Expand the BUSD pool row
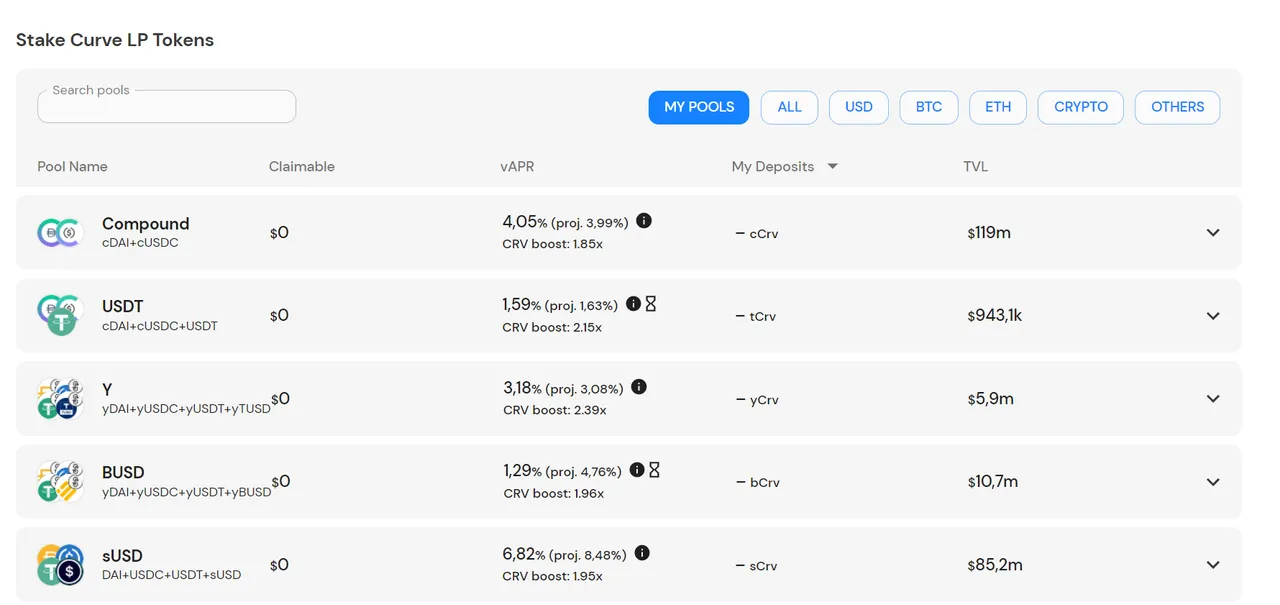The width and height of the screenshot is (1280, 605). pos(1213,482)
